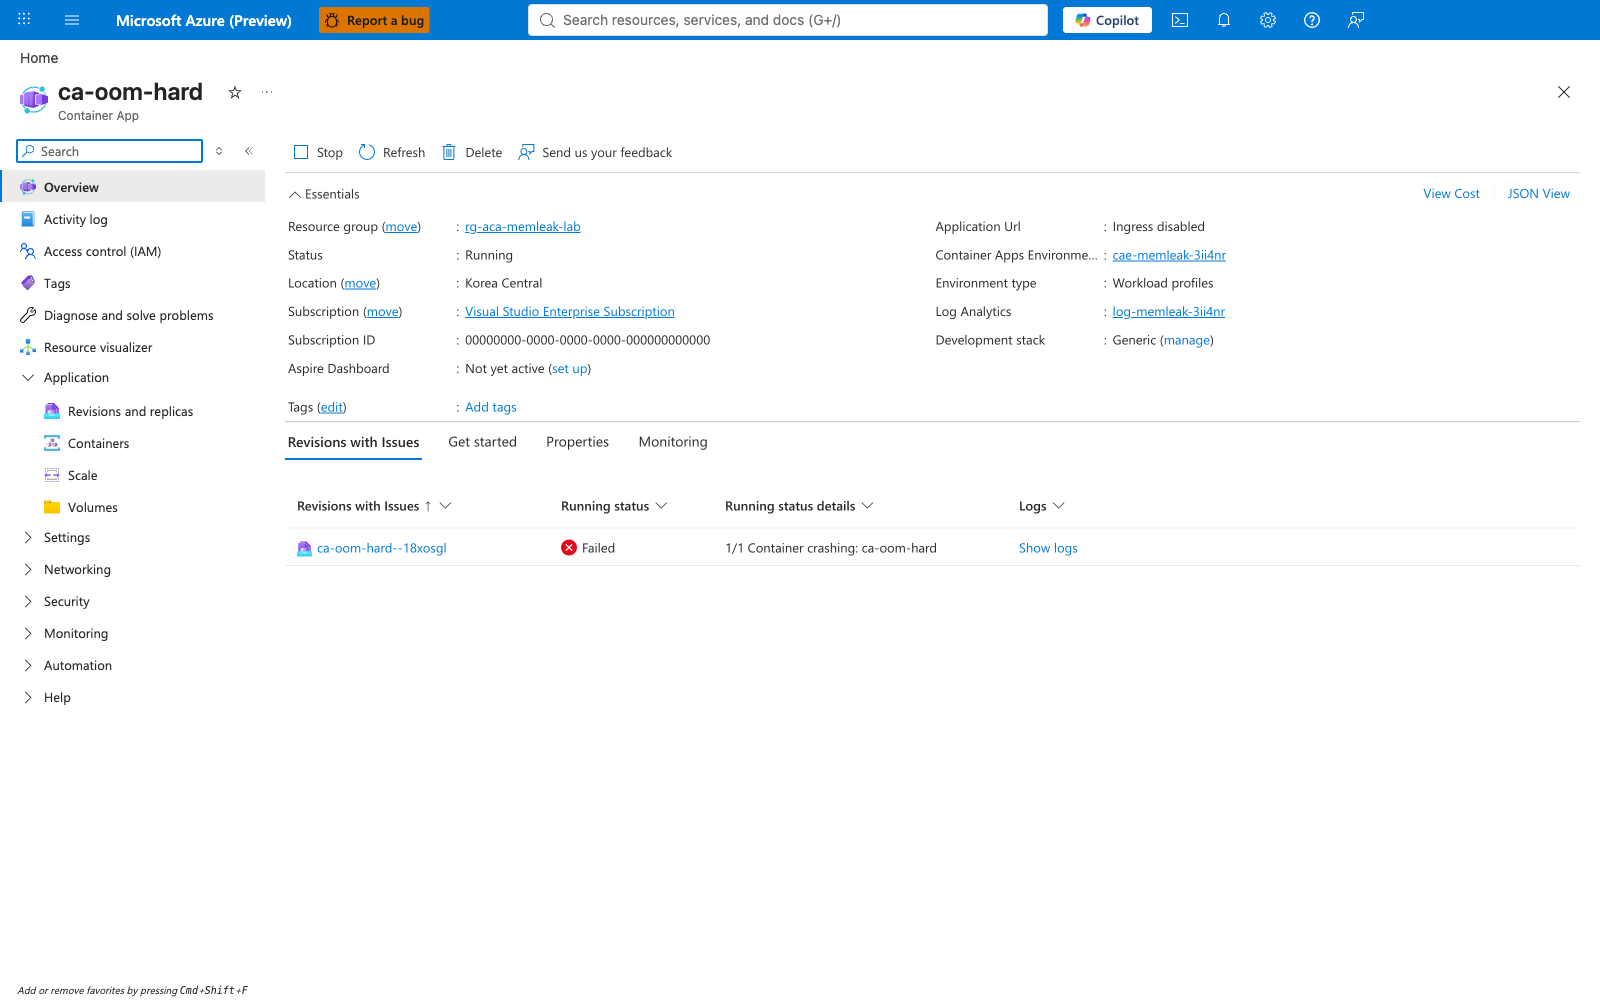Image resolution: width=1600 pixels, height=1000 pixels.
Task: Click the Copilot button
Action: click(x=1107, y=20)
